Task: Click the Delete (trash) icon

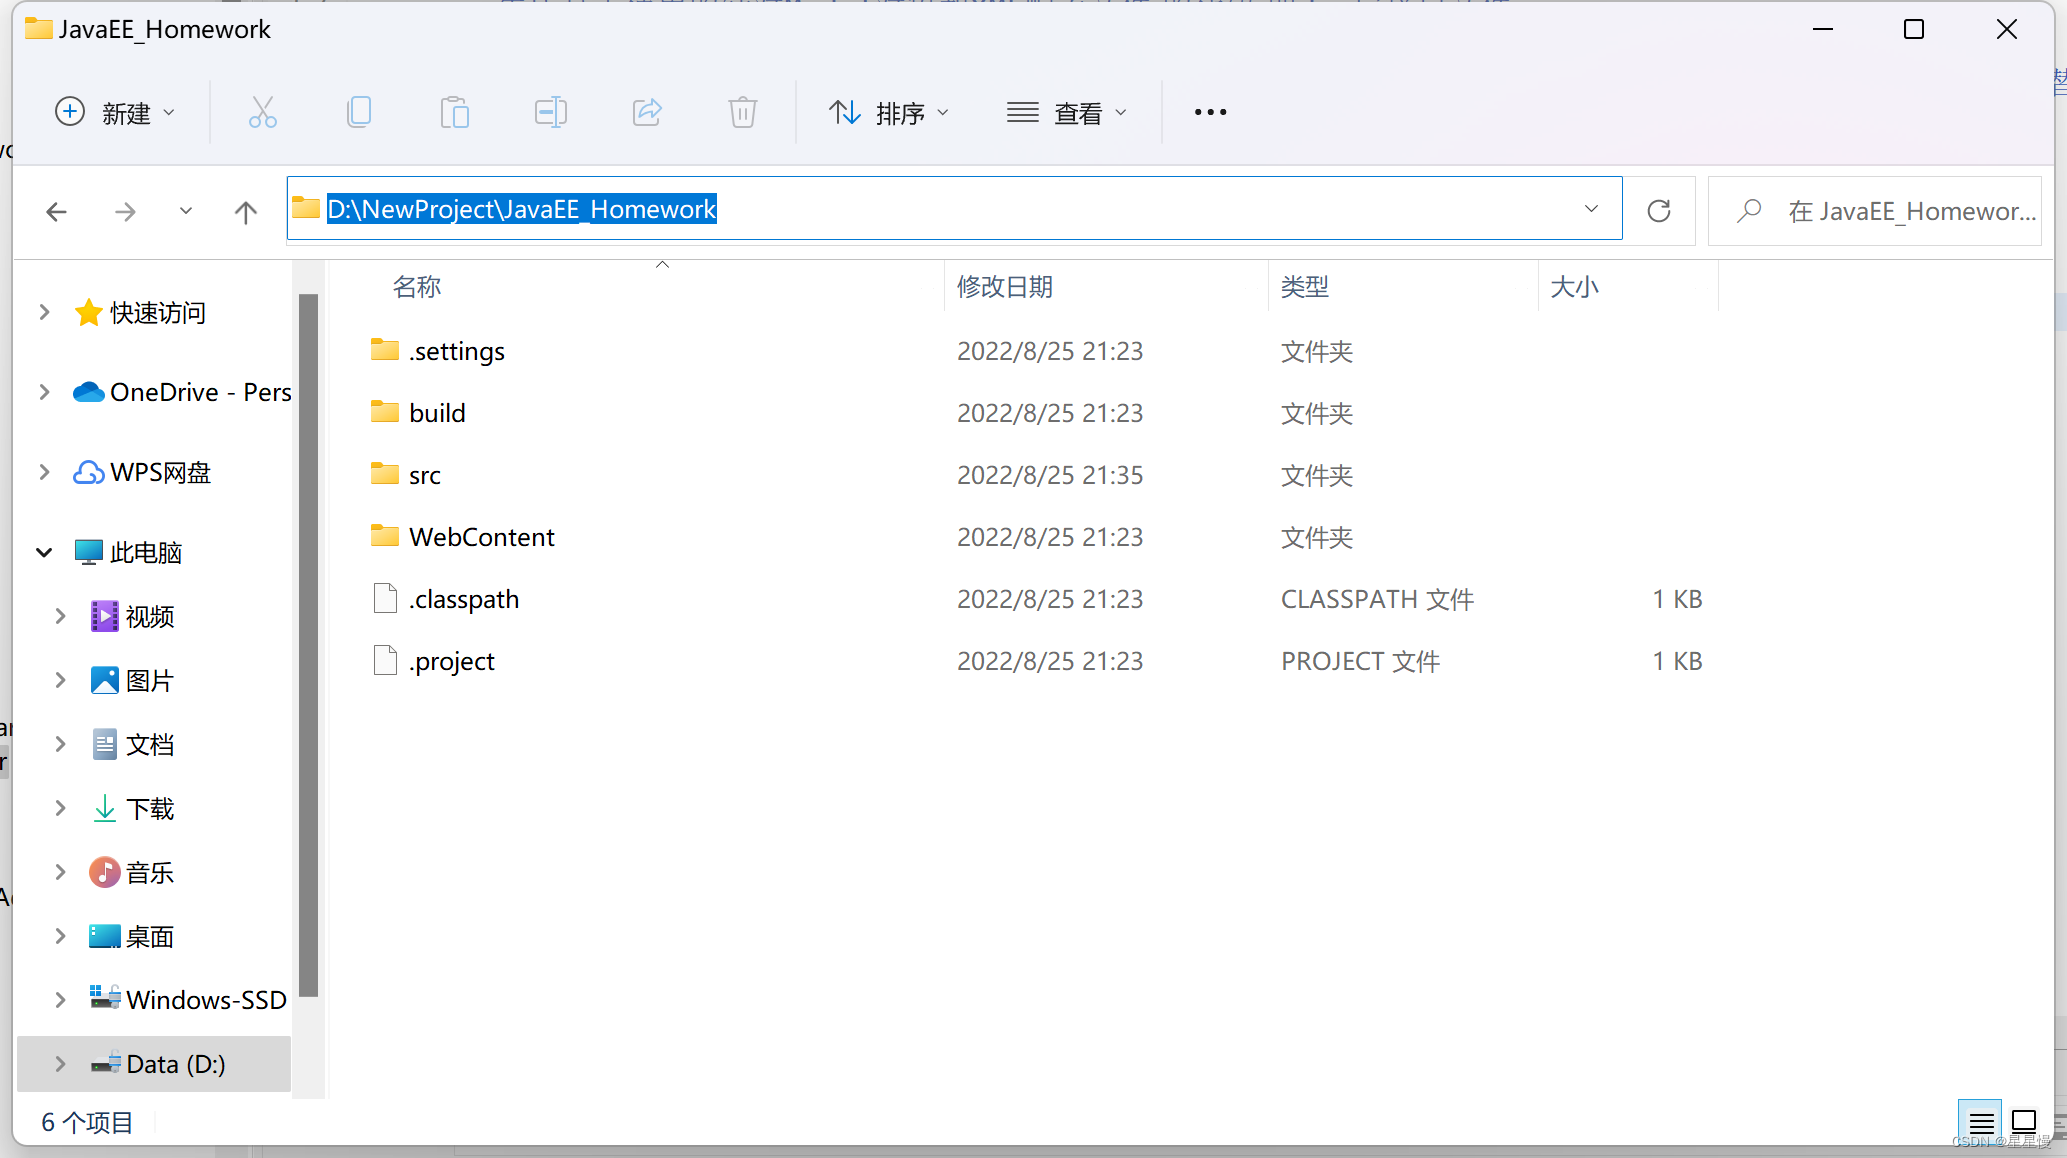Action: coord(742,112)
